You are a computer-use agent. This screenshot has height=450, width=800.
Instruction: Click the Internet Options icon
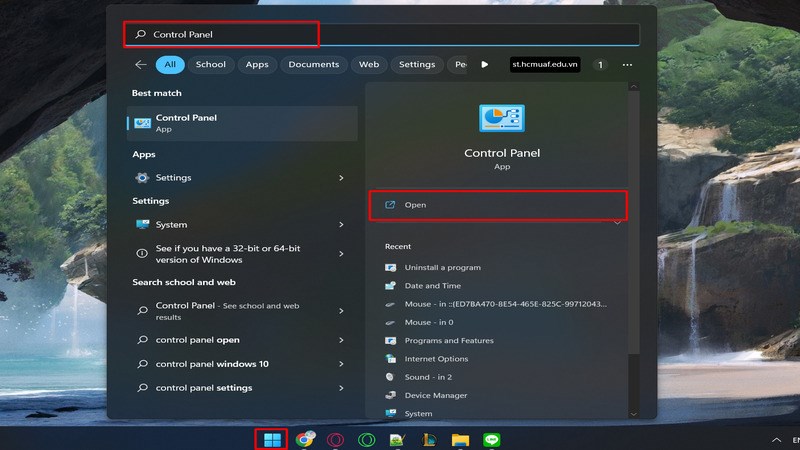tap(391, 359)
